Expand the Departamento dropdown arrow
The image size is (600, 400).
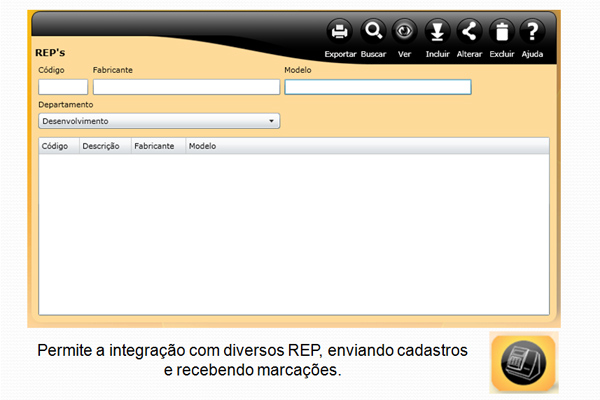272,121
